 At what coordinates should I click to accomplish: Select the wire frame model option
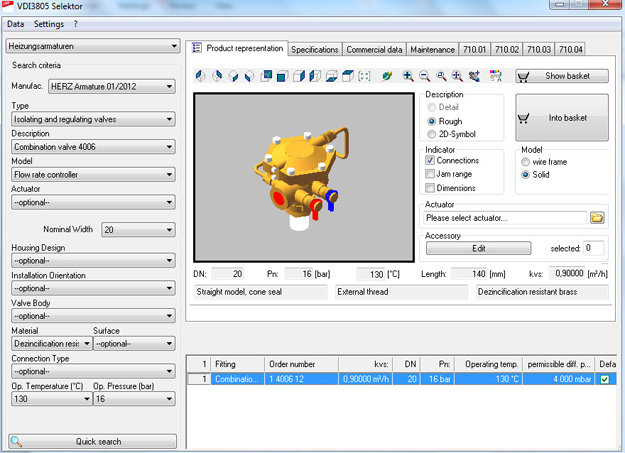[x=526, y=161]
